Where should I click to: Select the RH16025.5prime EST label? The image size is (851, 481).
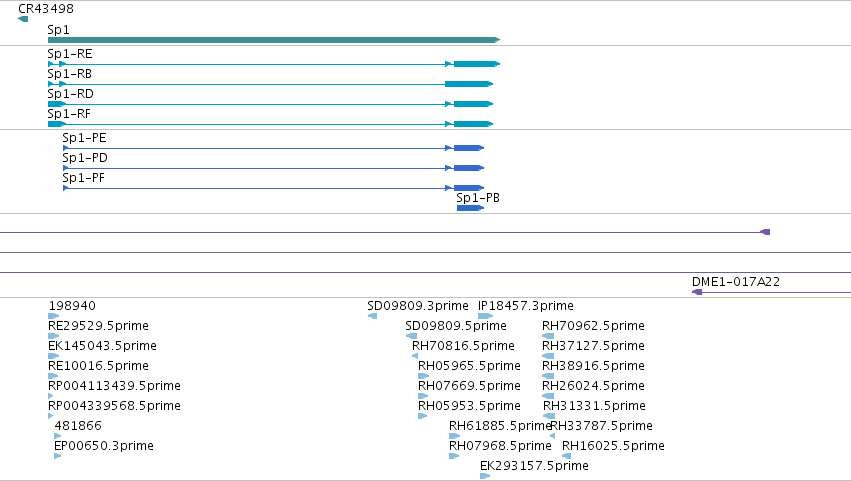click(613, 446)
